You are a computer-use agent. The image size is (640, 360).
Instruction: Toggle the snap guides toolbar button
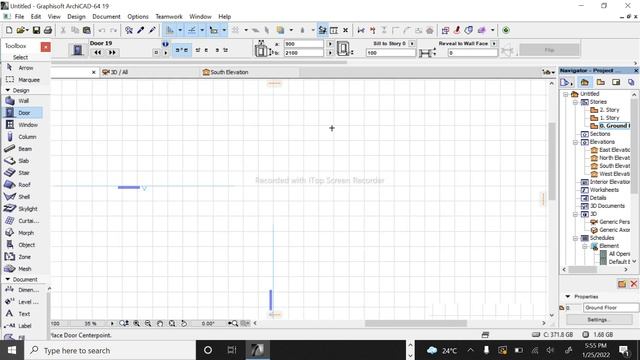[191, 30]
